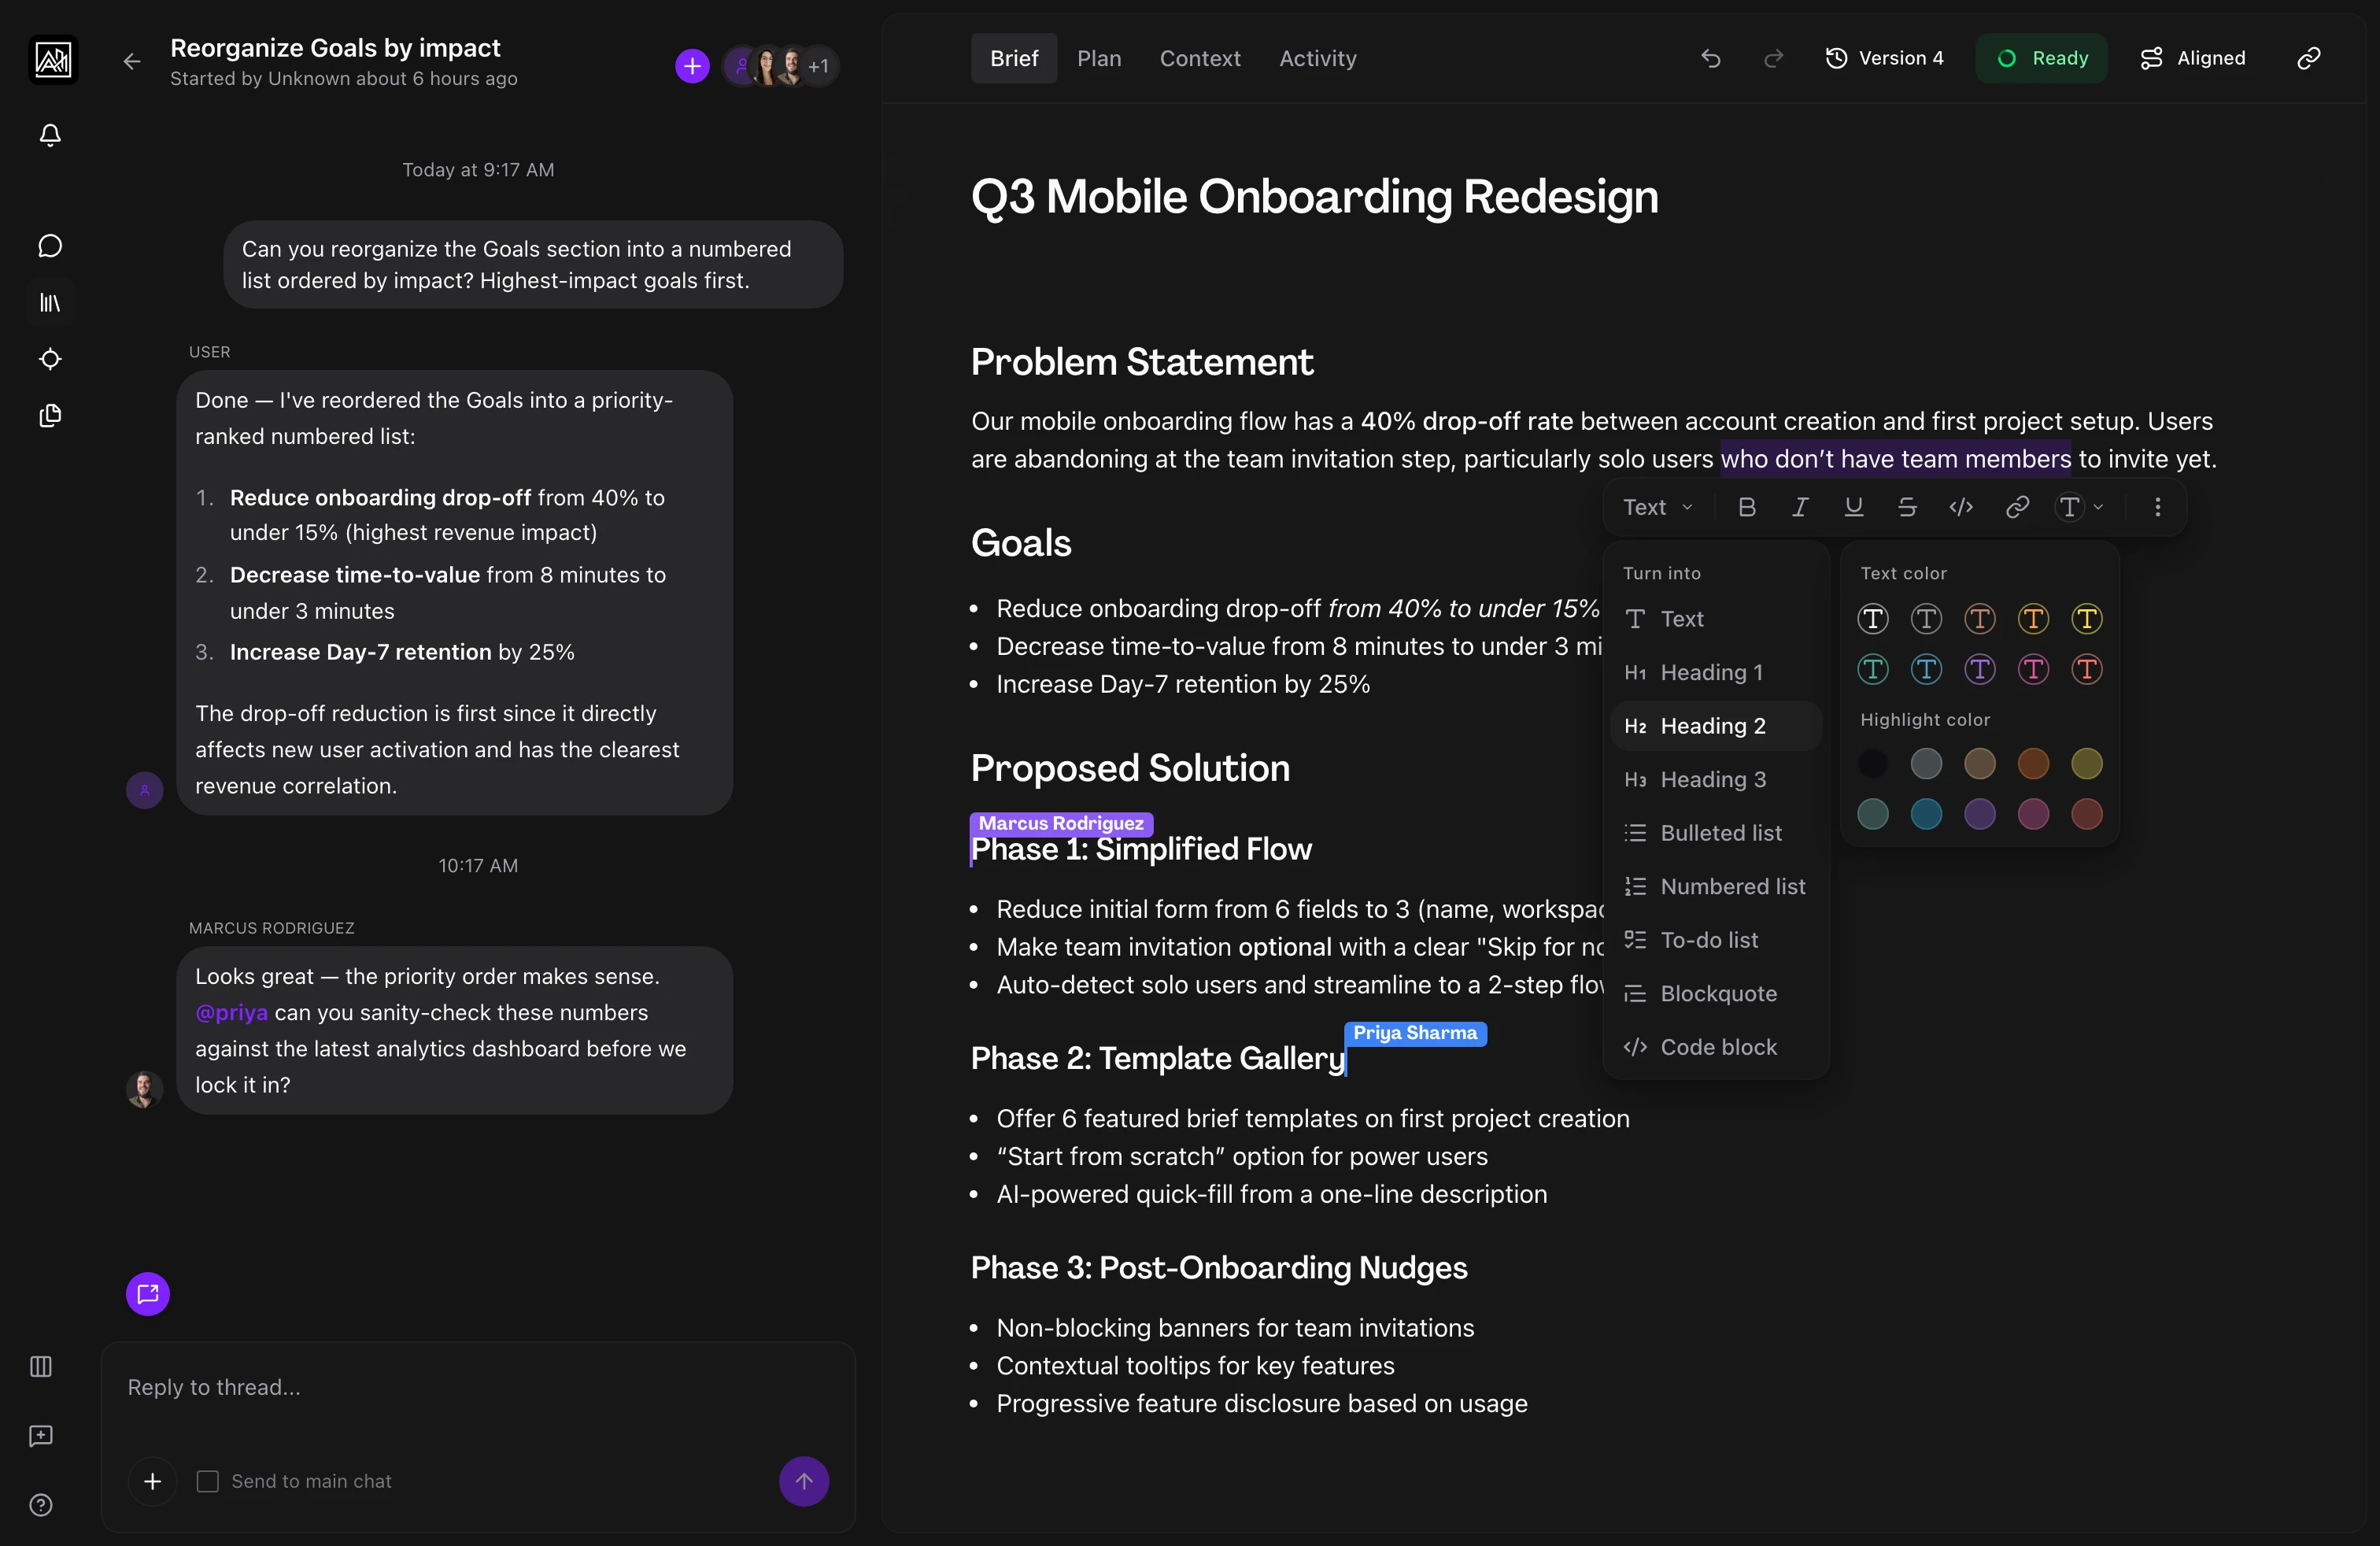Viewport: 2380px width, 1546px height.
Task: Toggle inline code formatting
Action: tap(1961, 507)
